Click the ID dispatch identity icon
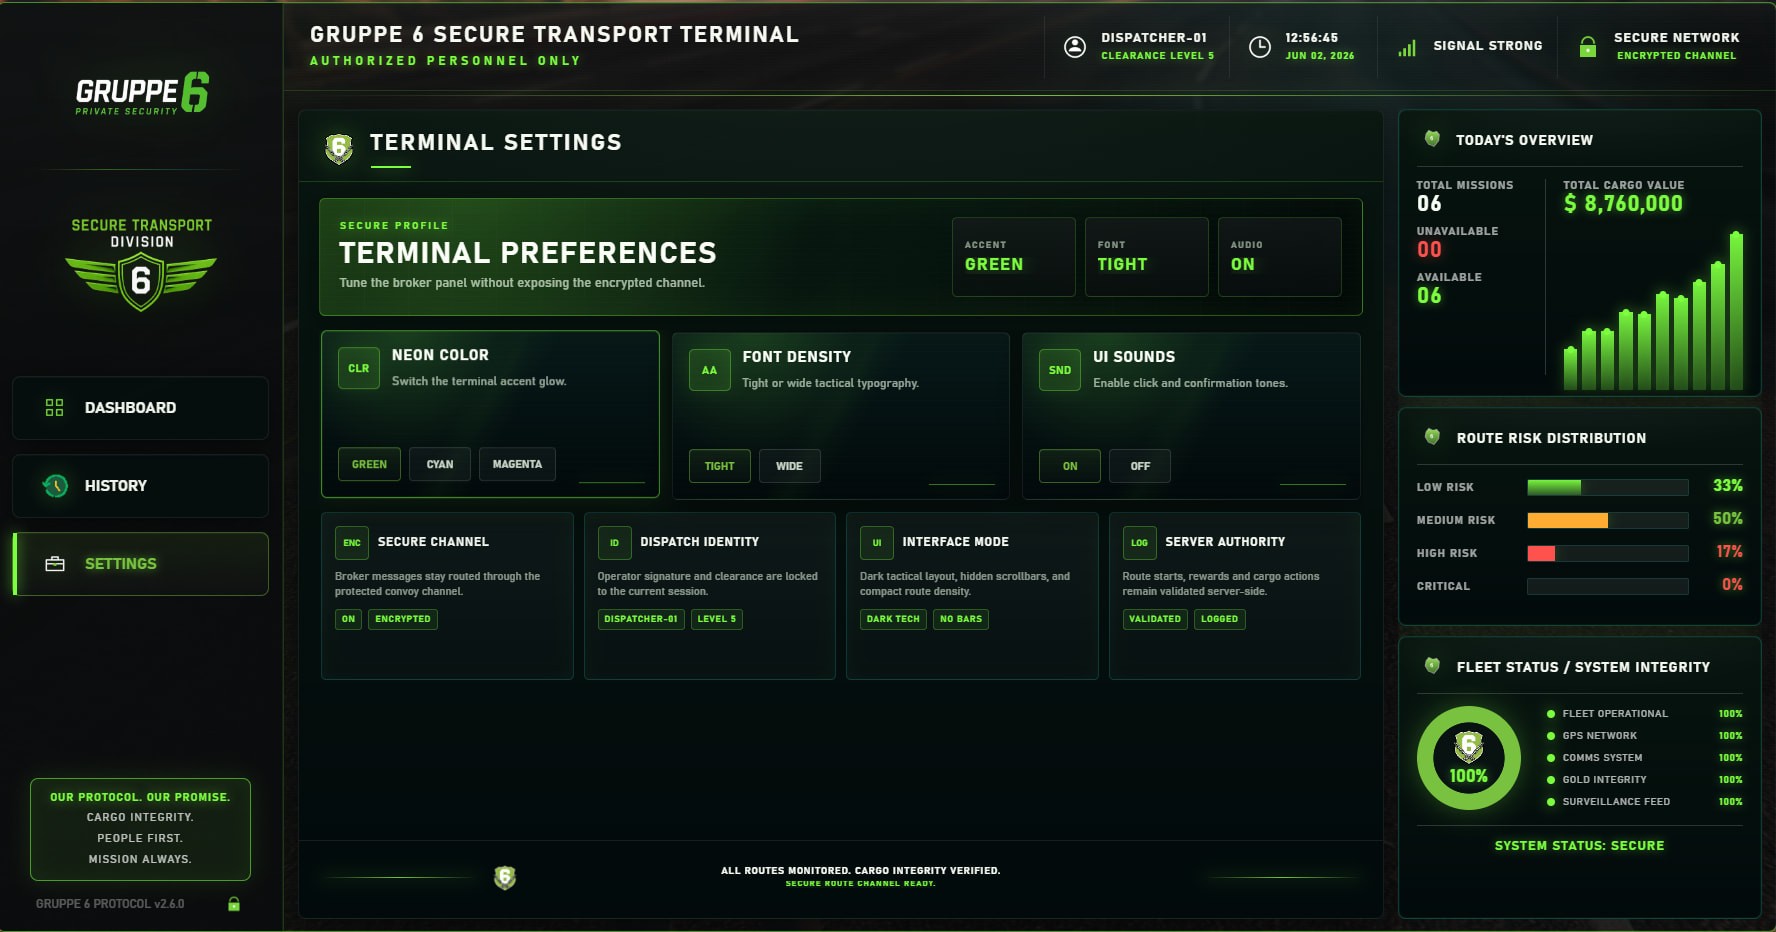This screenshot has height=932, width=1776. 614,543
